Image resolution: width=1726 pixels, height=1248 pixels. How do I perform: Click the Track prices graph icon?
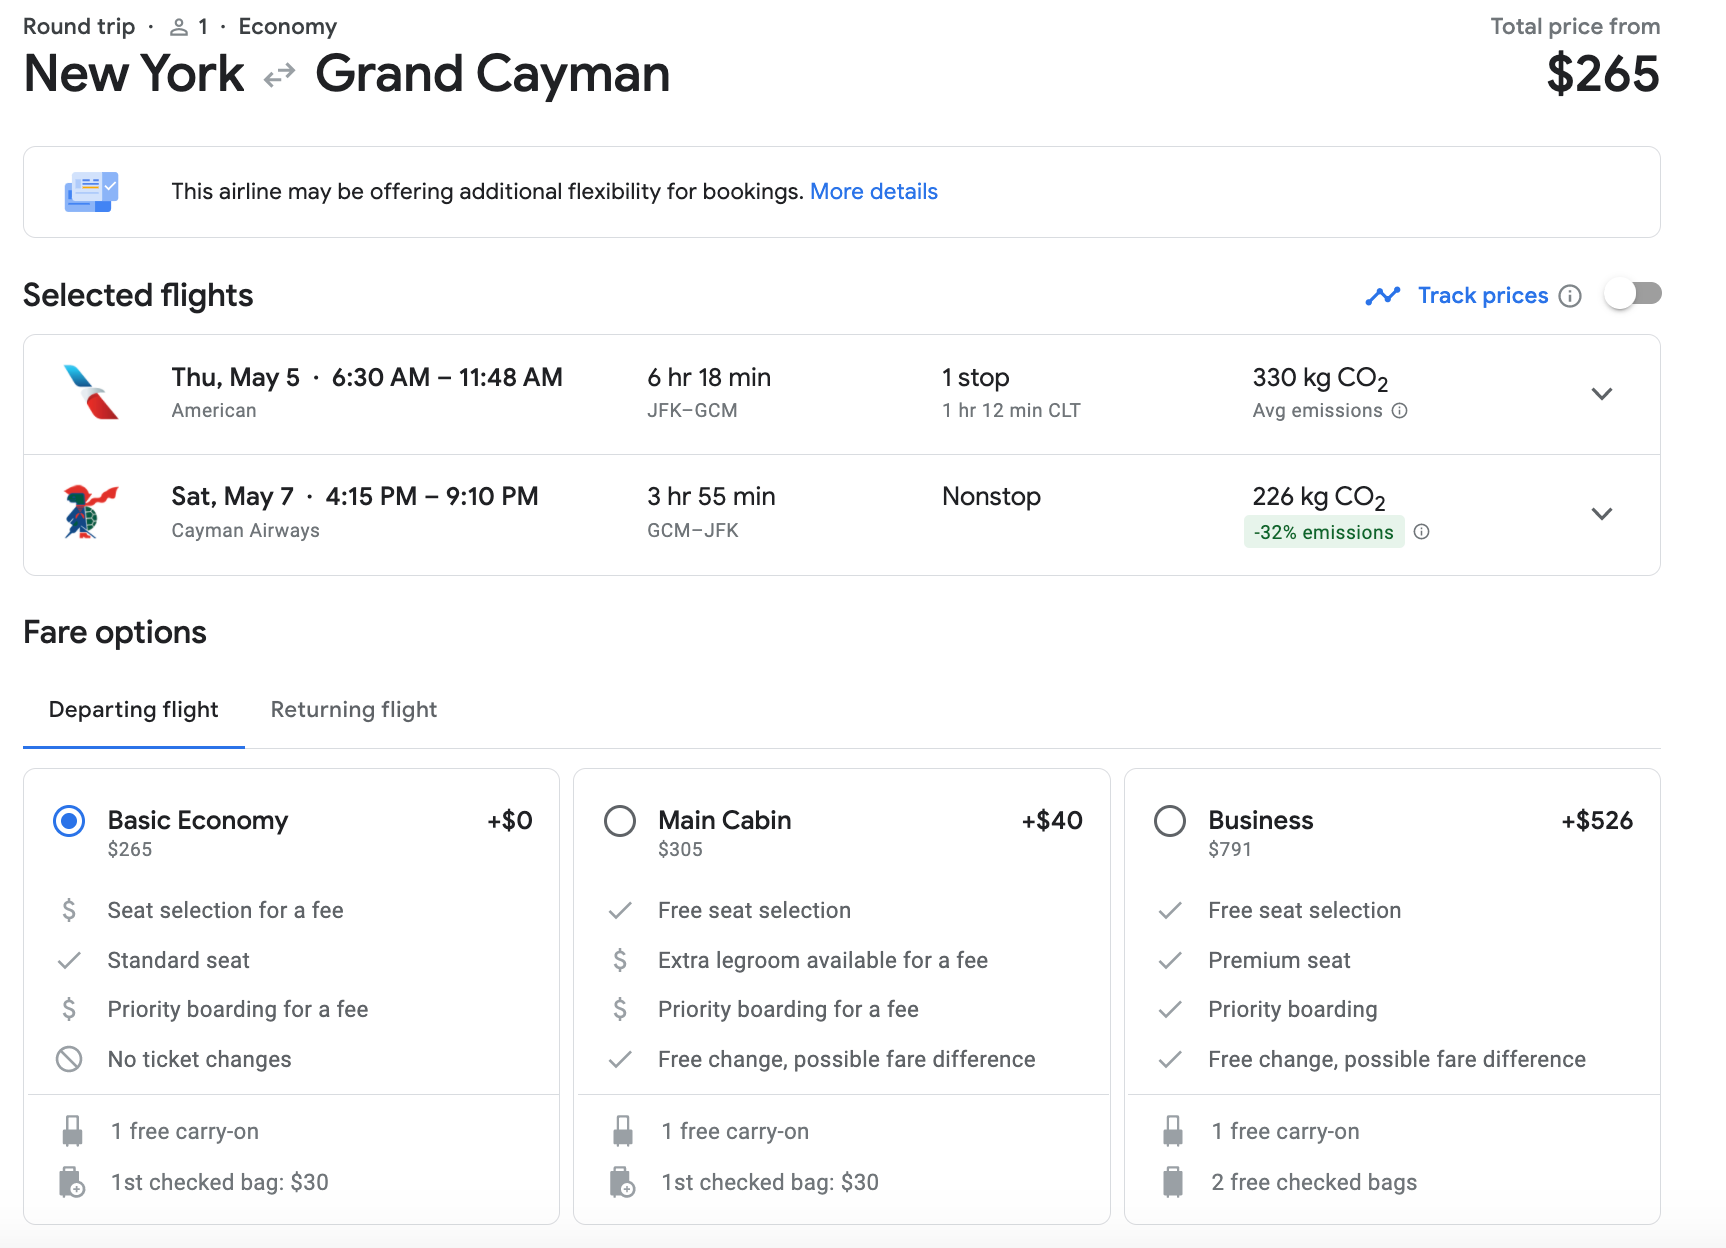tap(1382, 296)
